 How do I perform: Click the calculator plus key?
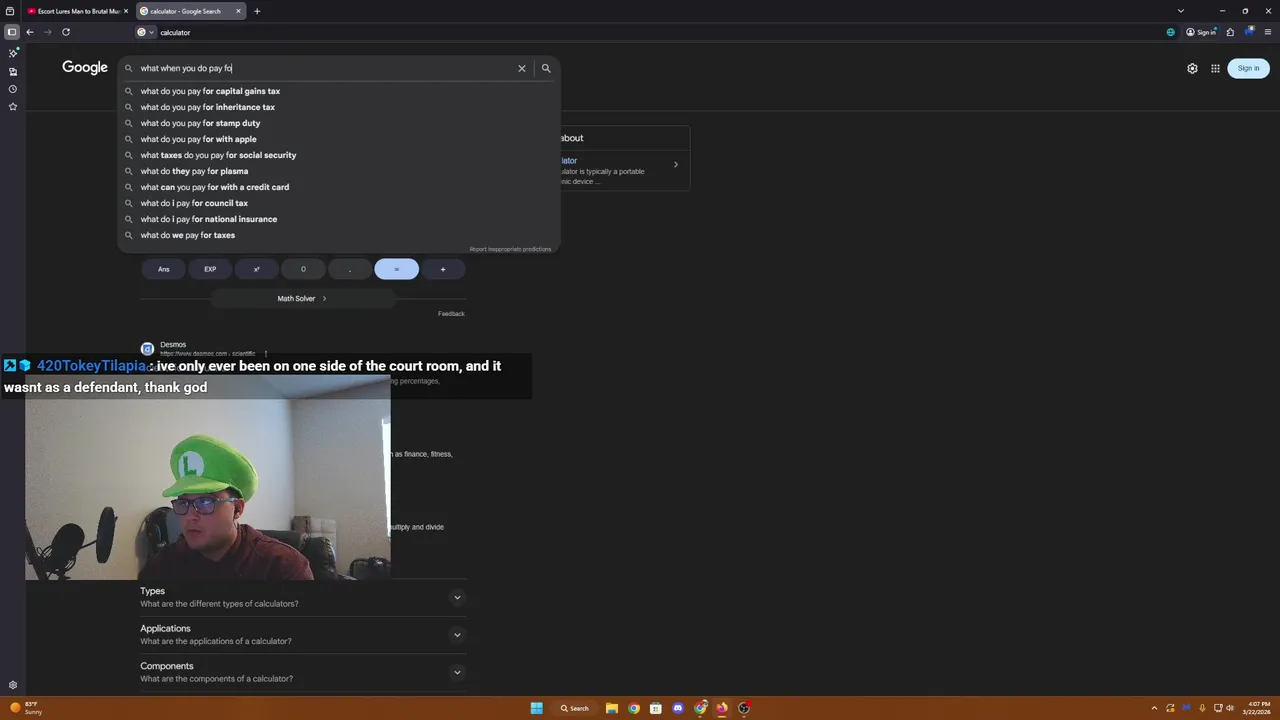coord(443,269)
